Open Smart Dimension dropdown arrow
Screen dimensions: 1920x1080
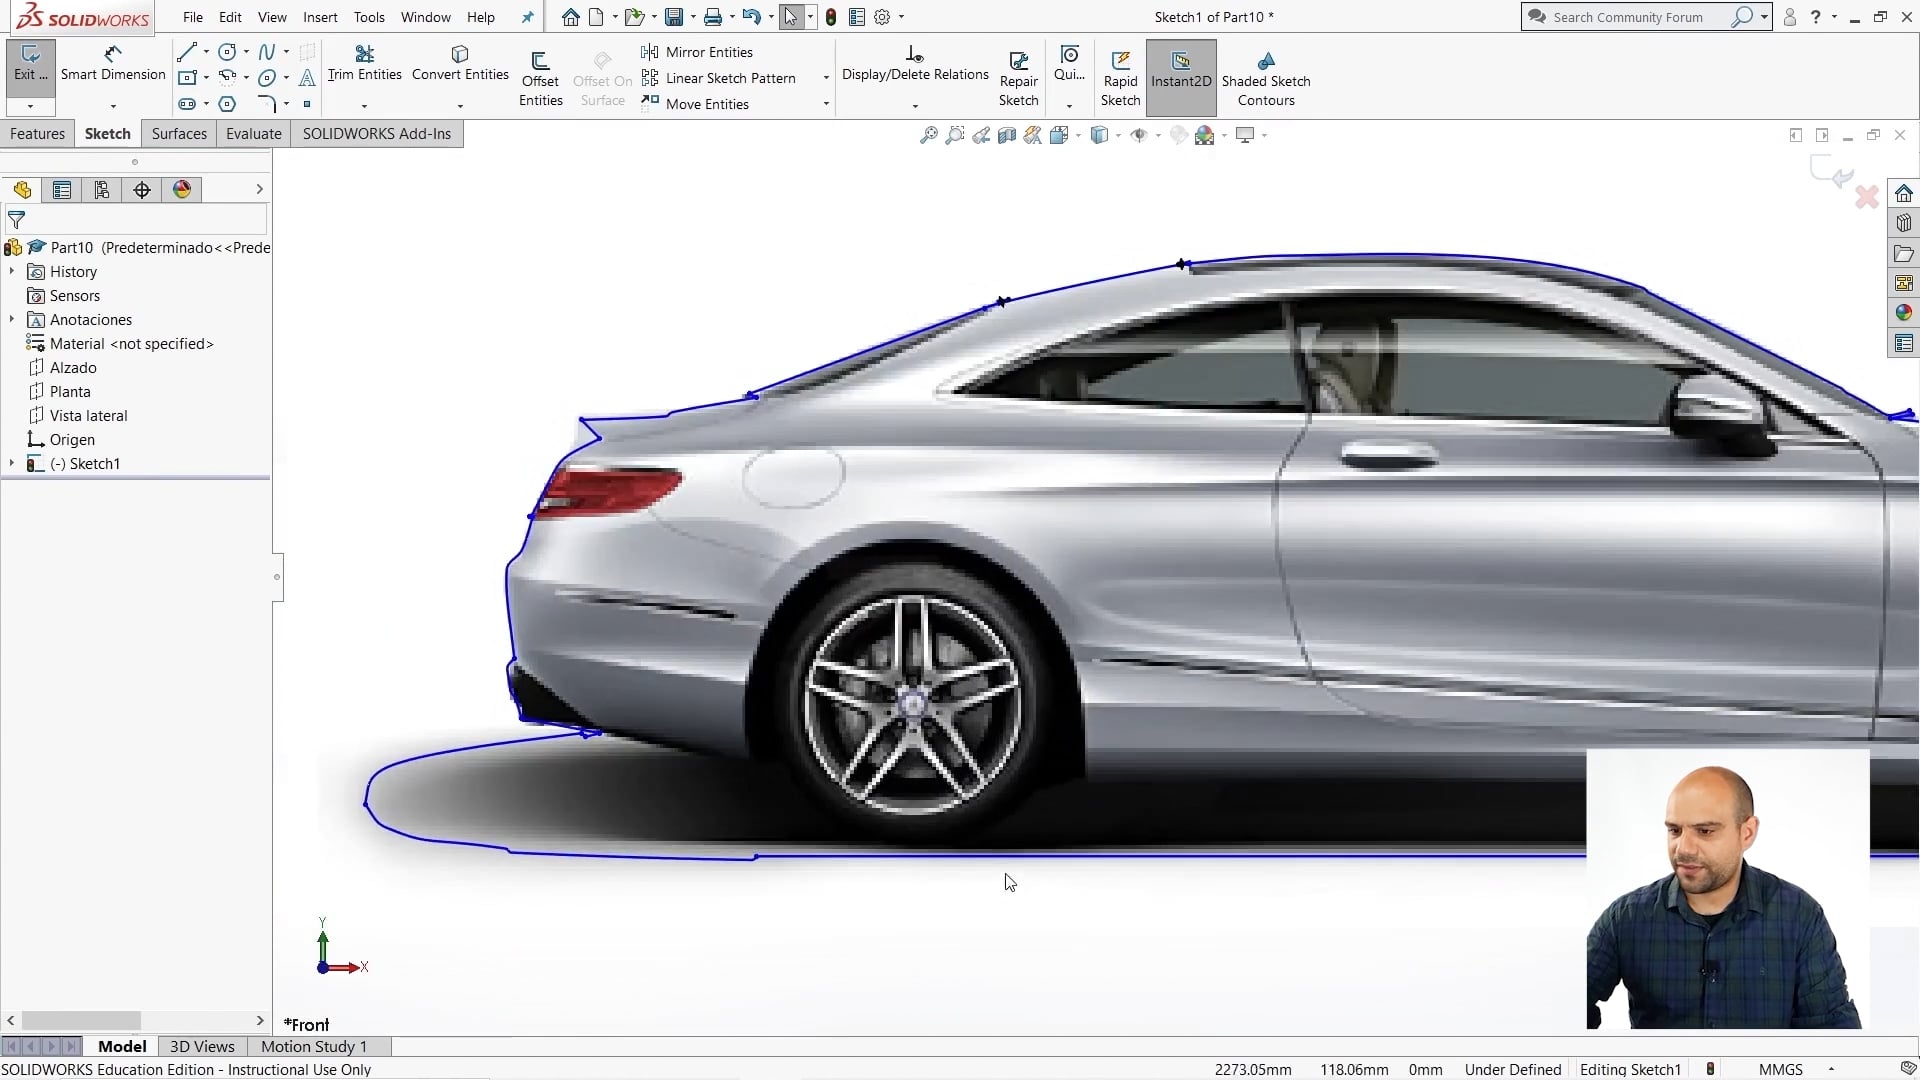pyautogui.click(x=113, y=105)
